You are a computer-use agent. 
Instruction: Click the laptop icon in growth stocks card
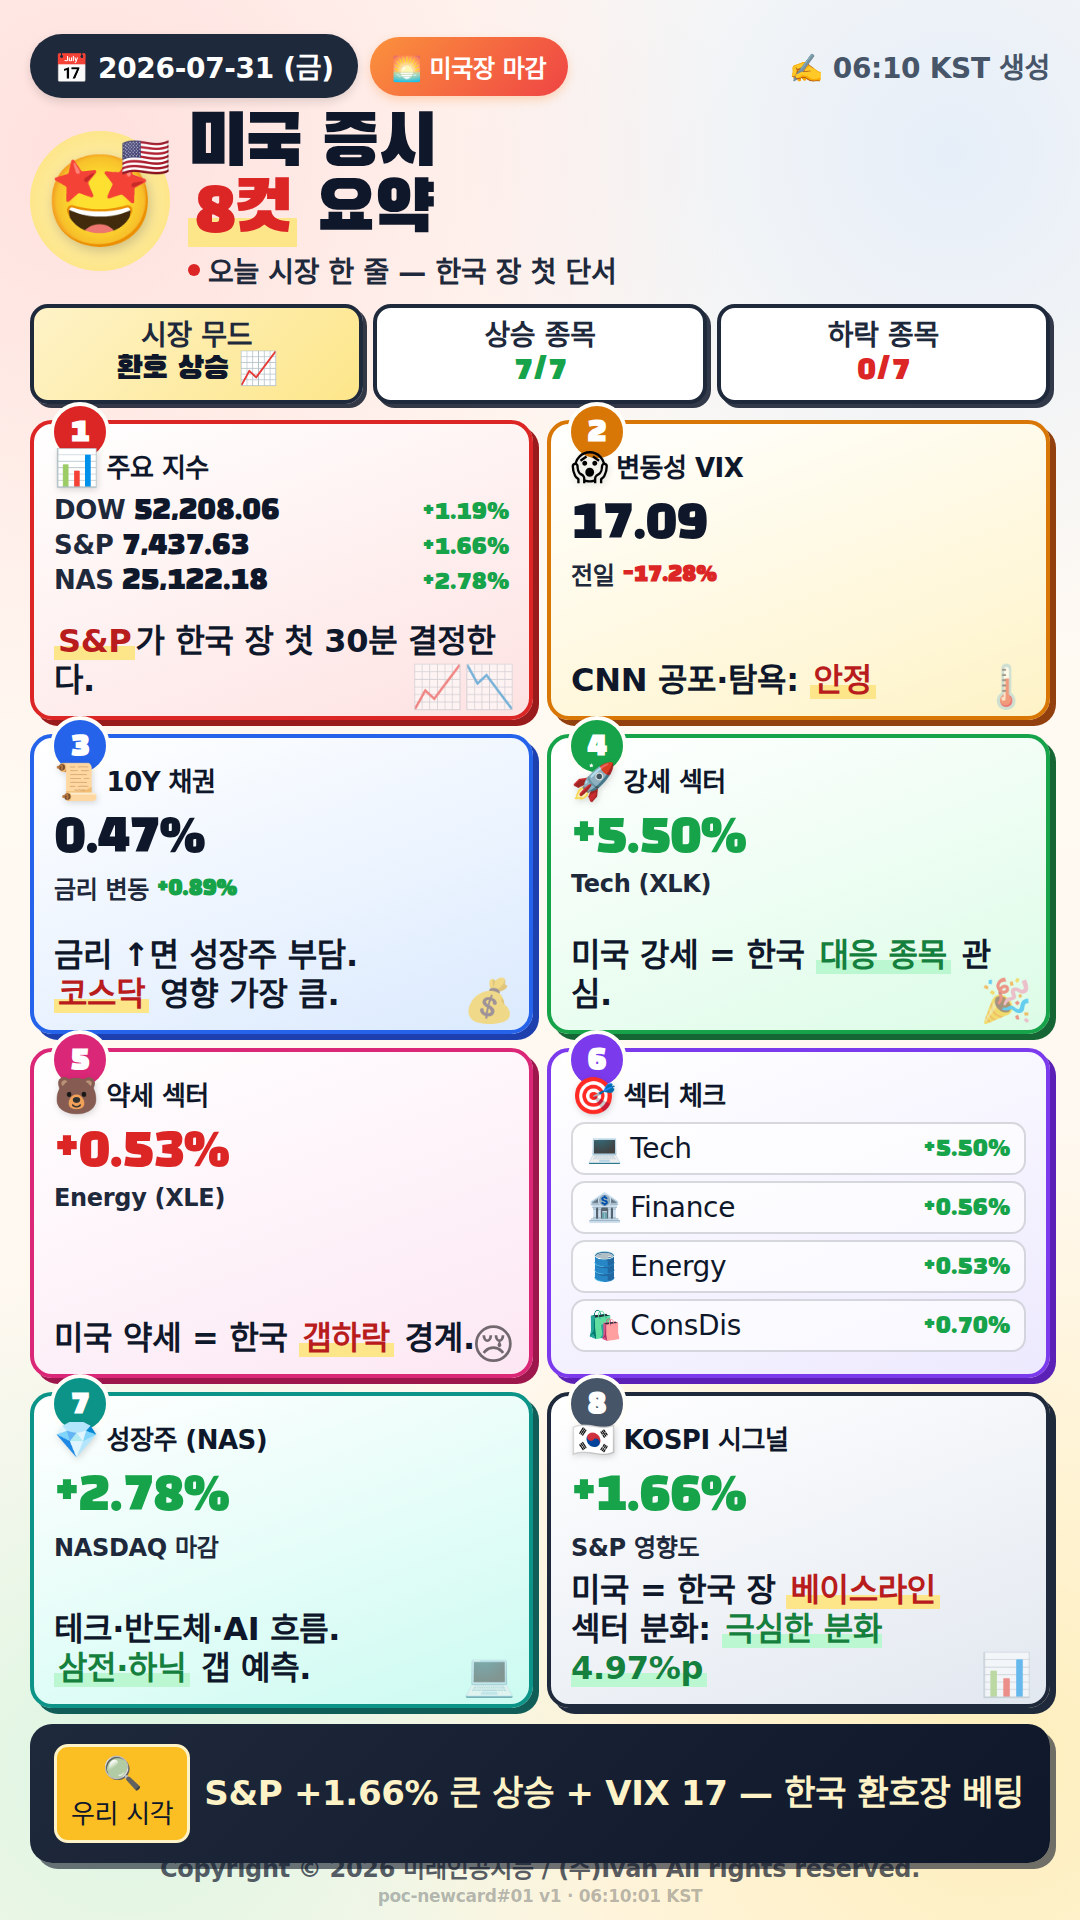click(489, 1675)
